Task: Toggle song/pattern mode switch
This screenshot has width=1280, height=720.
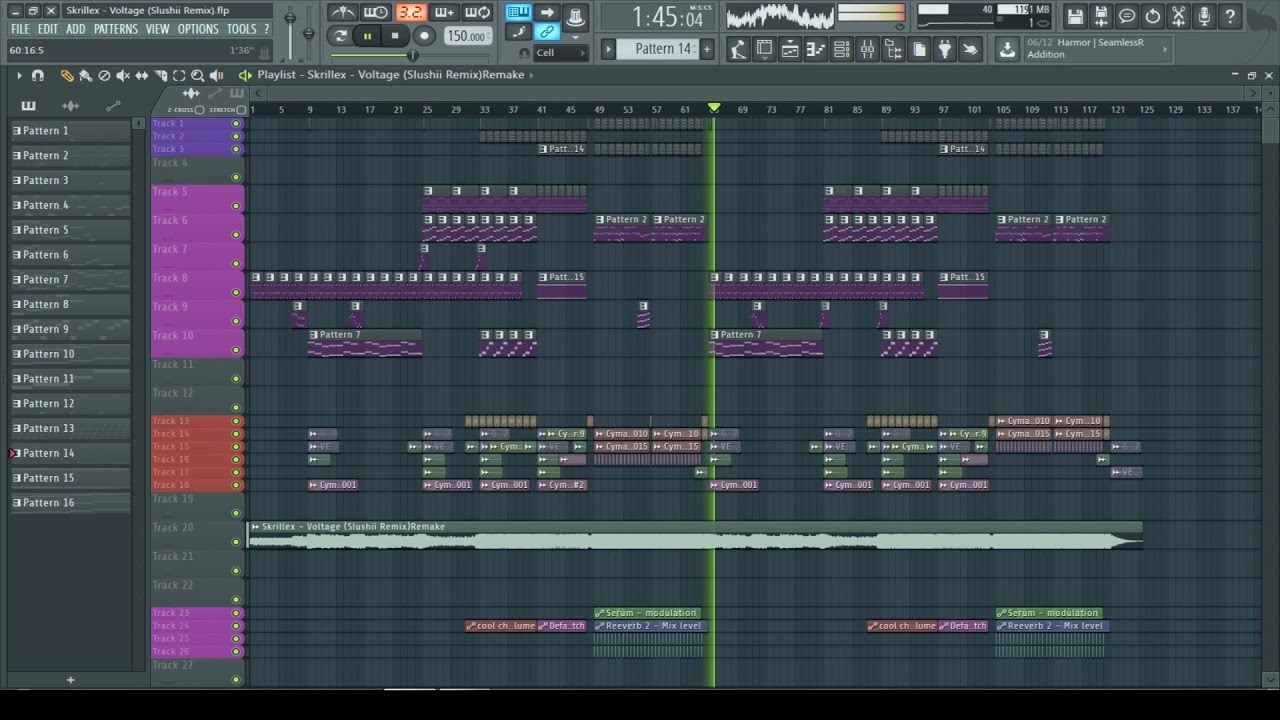Action: click(x=341, y=36)
